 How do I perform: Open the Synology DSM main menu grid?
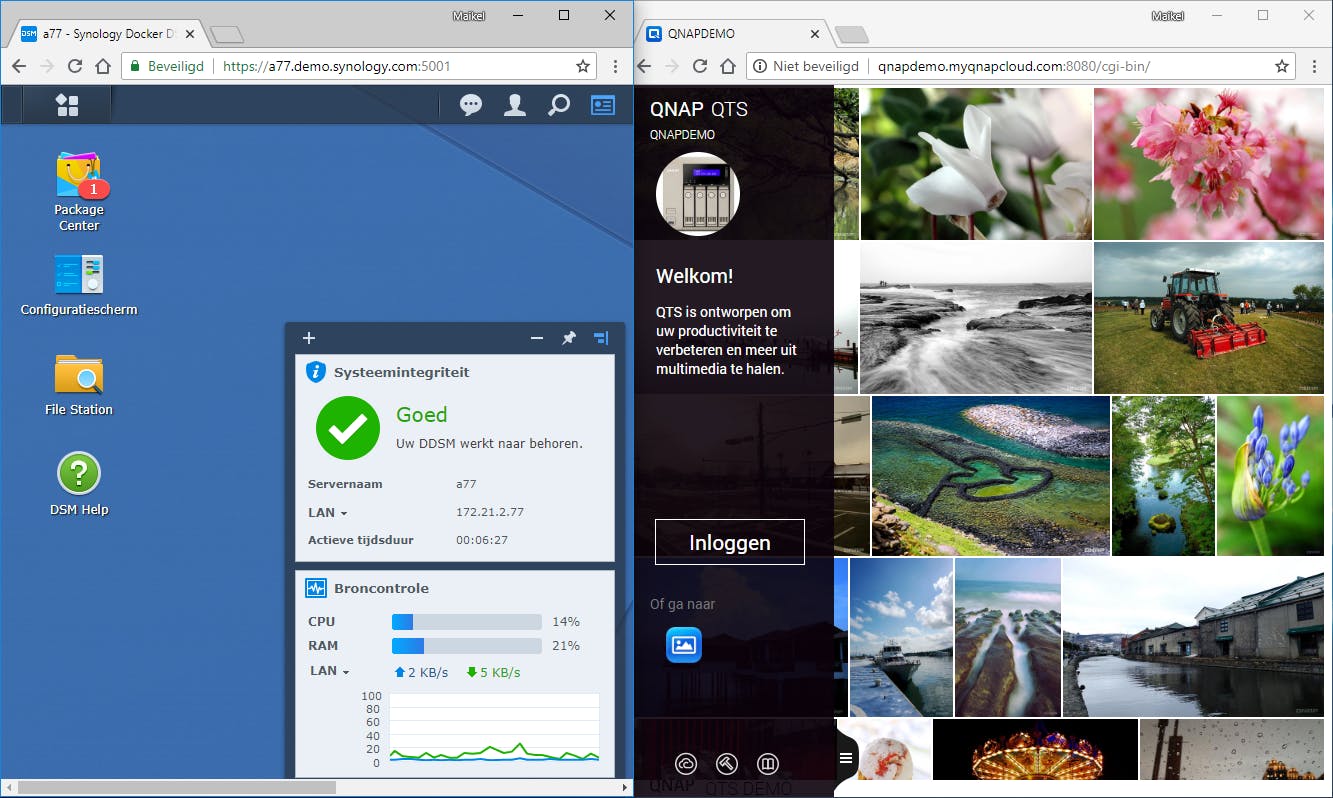pos(67,105)
